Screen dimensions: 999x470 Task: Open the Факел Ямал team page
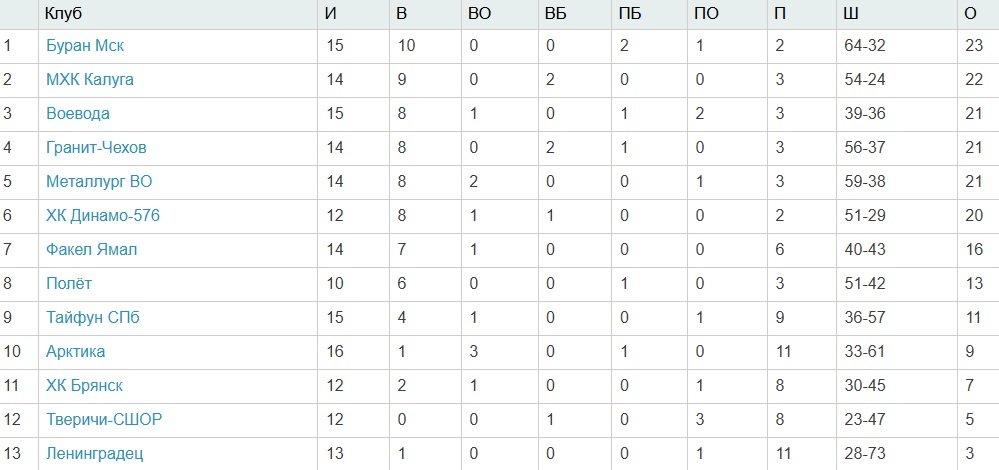tap(92, 249)
